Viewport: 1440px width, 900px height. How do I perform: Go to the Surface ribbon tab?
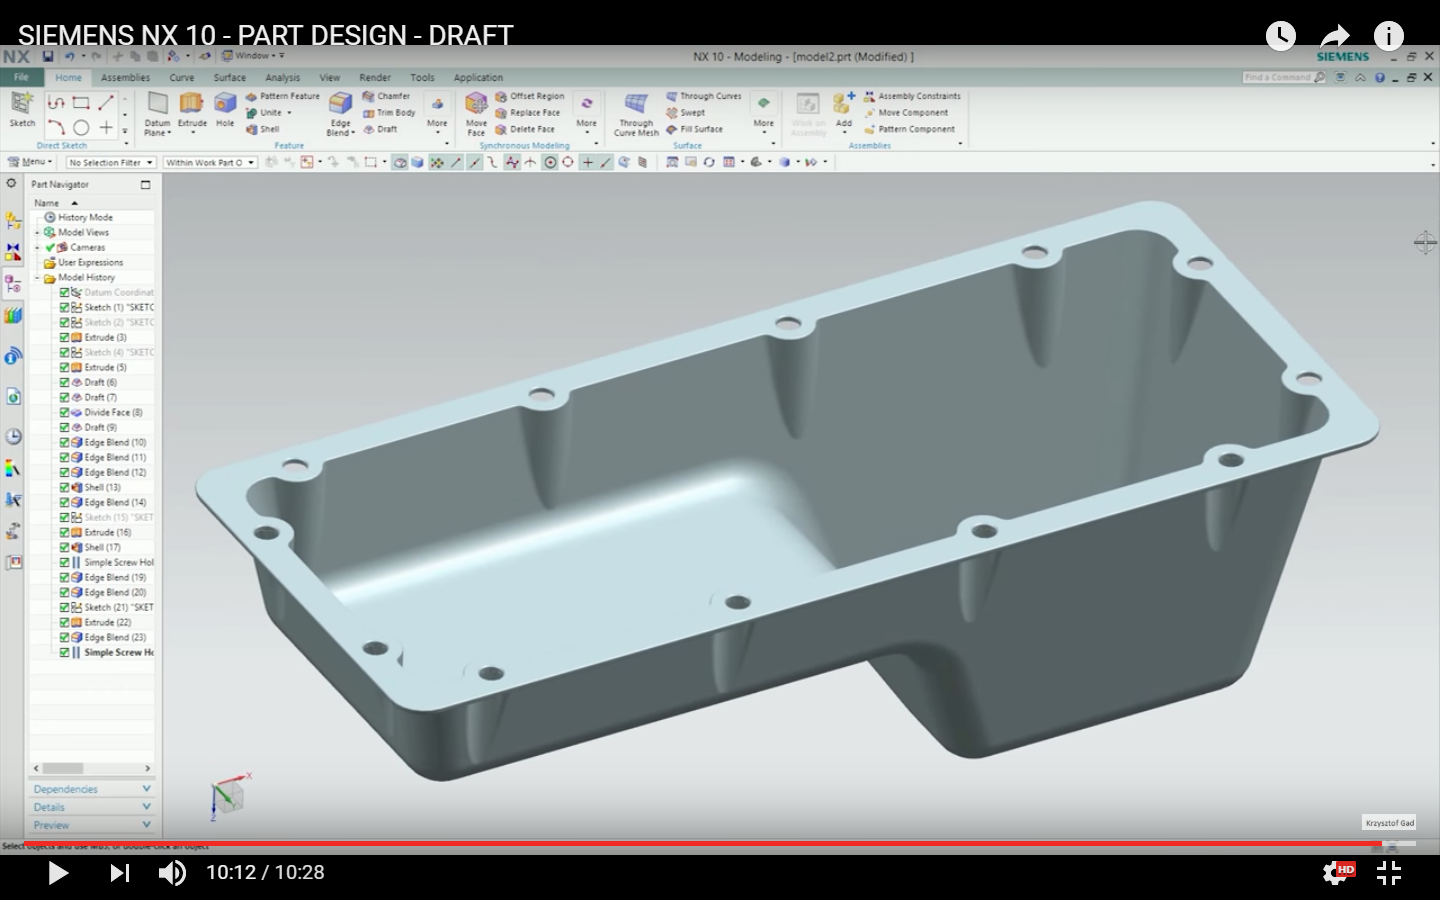[229, 77]
